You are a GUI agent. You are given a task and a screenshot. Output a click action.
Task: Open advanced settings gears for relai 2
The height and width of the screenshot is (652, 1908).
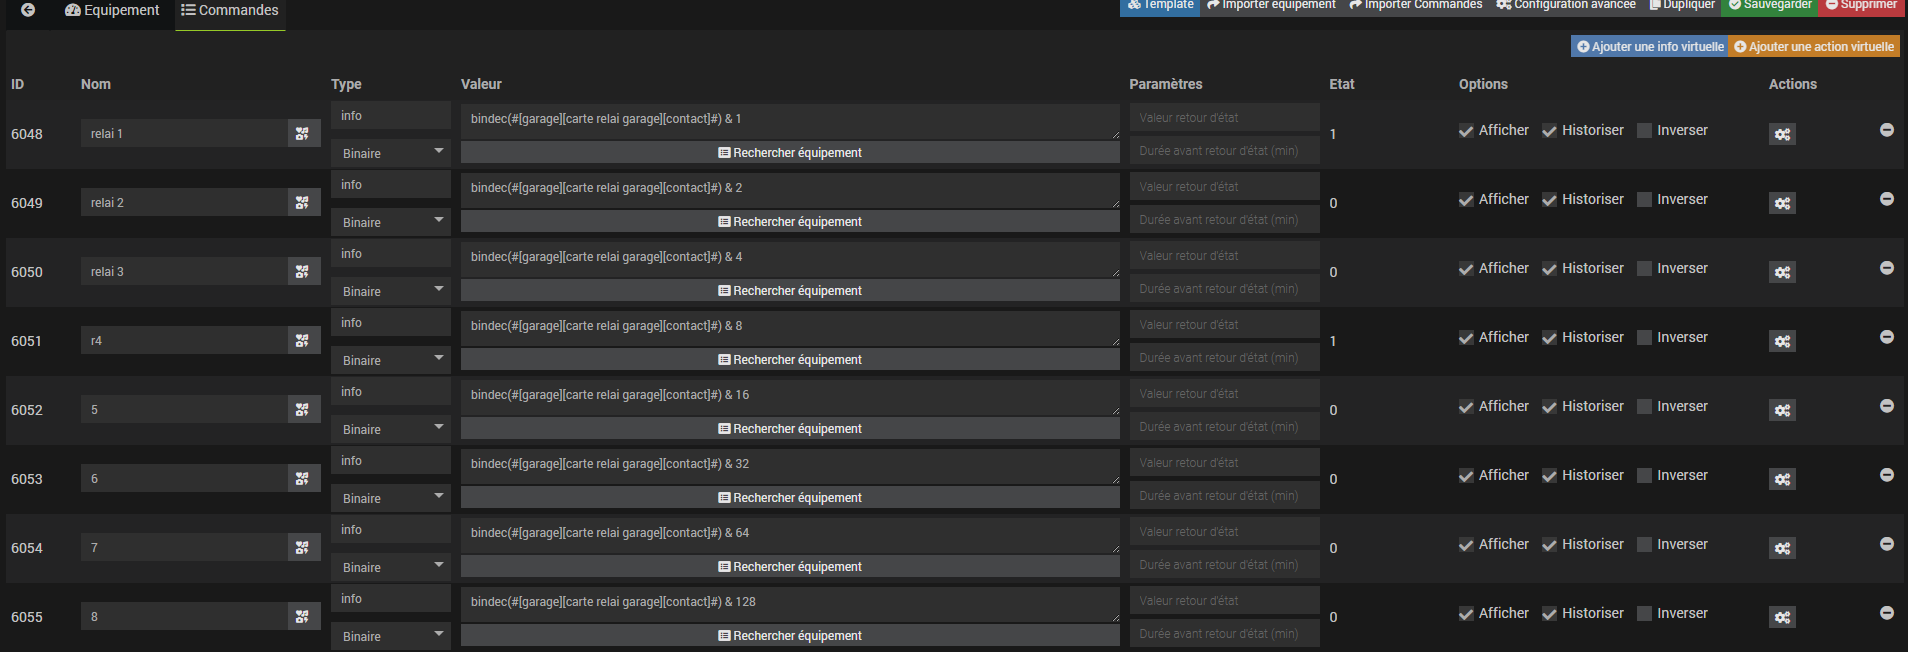pyautogui.click(x=1782, y=203)
